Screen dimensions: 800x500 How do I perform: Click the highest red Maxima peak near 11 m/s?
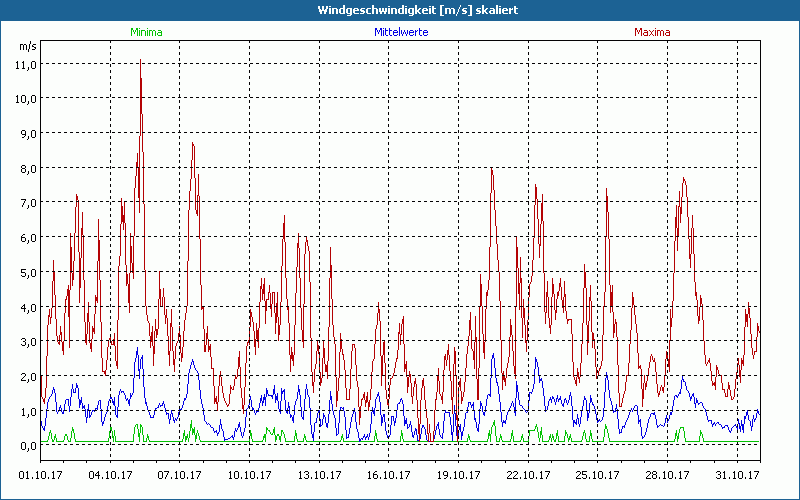140,62
